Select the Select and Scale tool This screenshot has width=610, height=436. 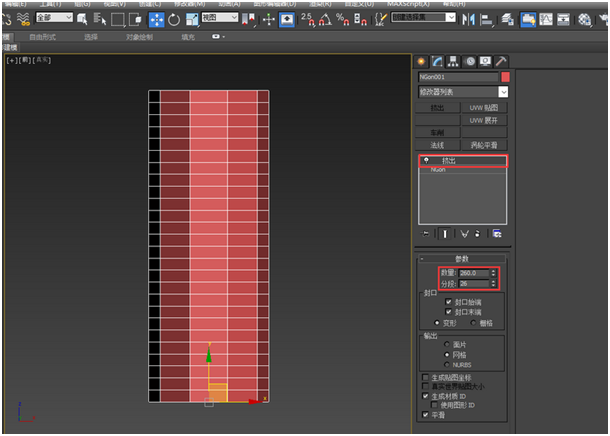click(192, 19)
